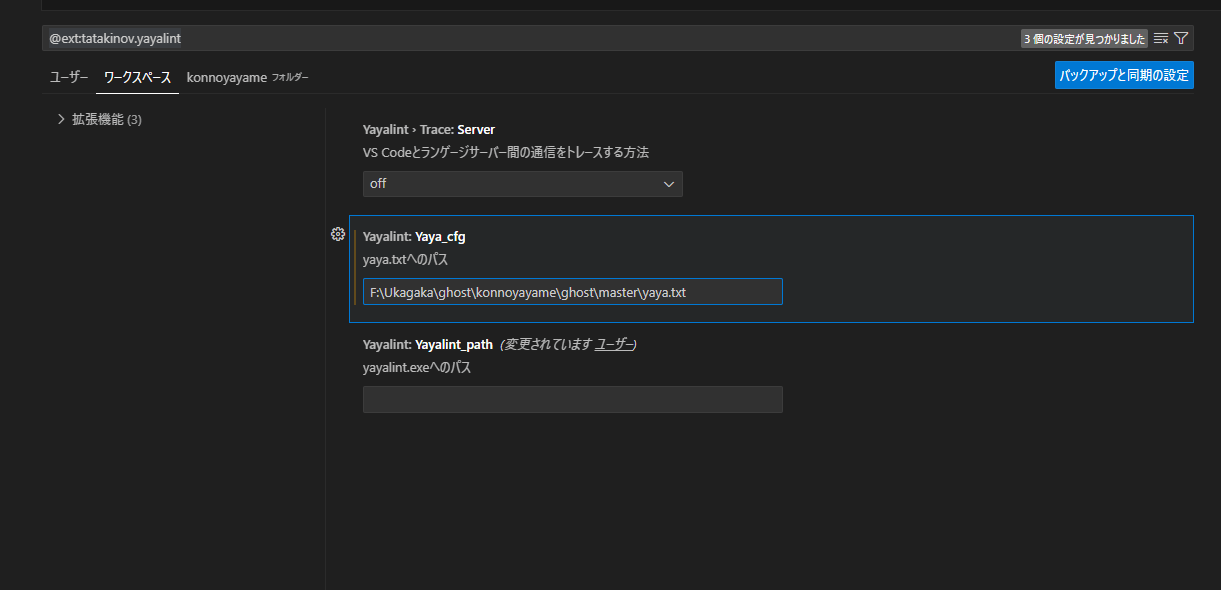
Task: Click the empty Yayalint_path input box
Action: click(x=572, y=400)
